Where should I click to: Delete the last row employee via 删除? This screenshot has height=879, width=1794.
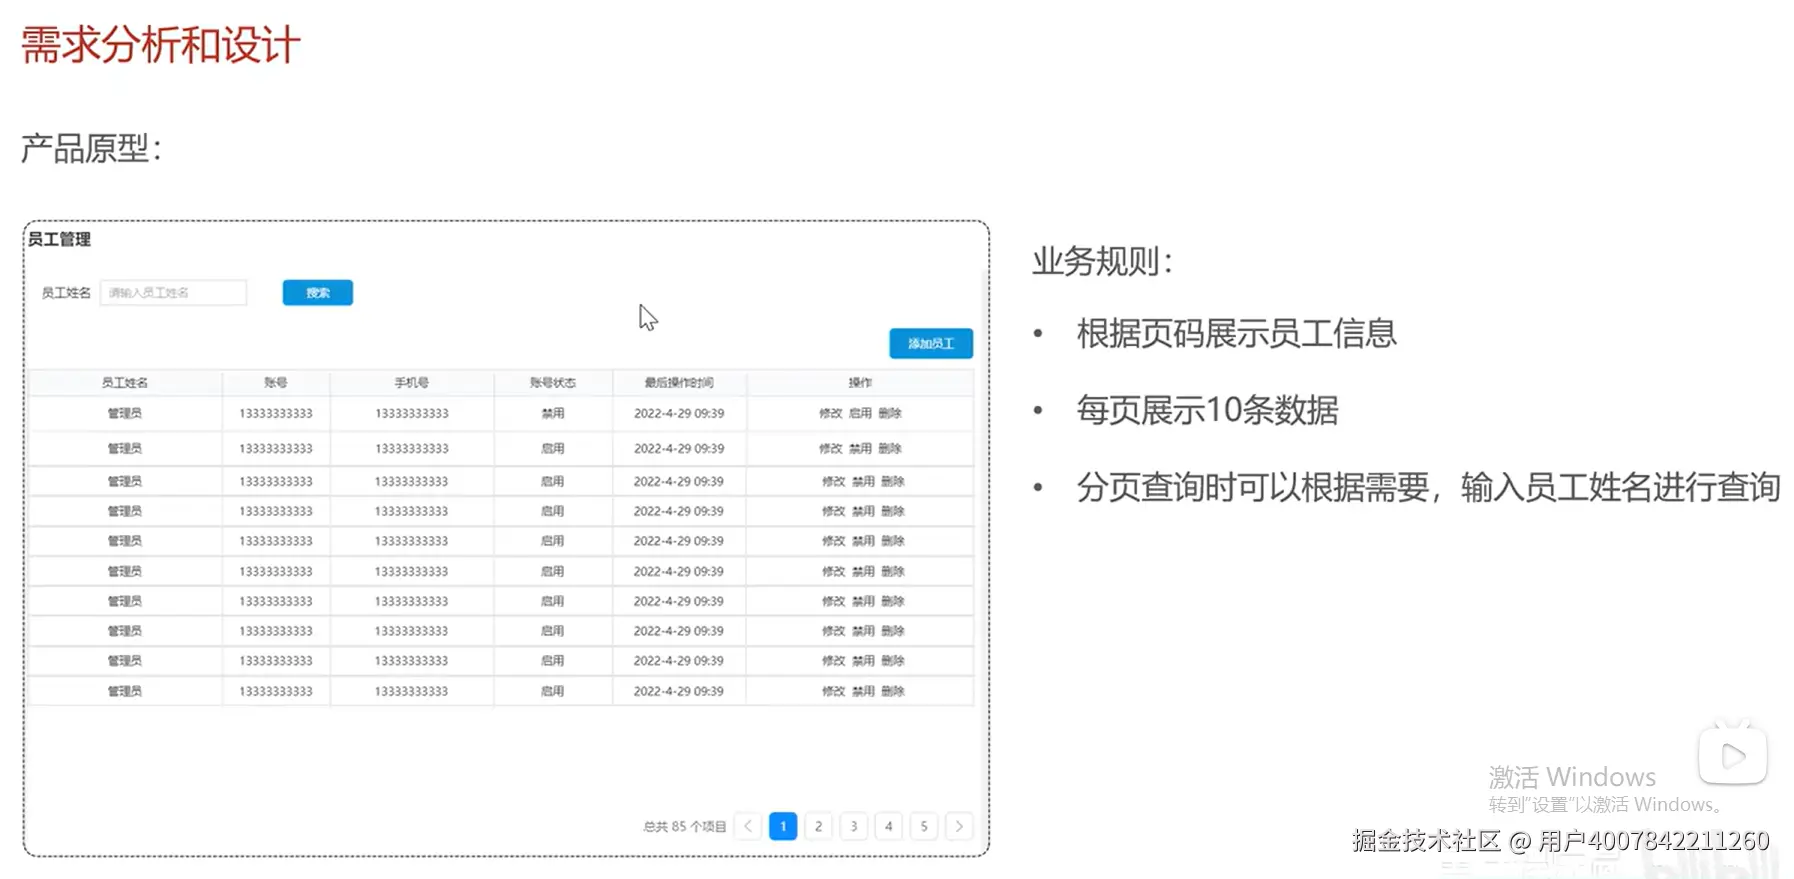pyautogui.click(x=893, y=691)
